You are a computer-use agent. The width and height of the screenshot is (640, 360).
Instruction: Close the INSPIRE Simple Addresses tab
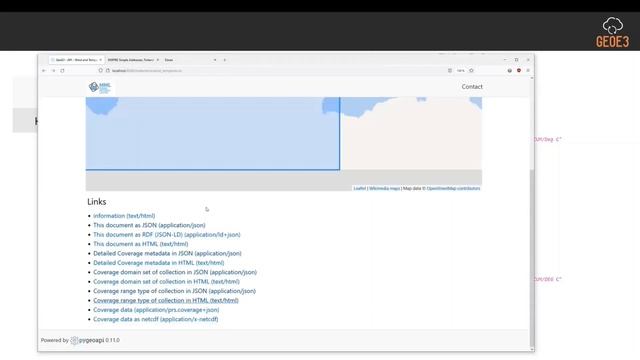point(158,60)
